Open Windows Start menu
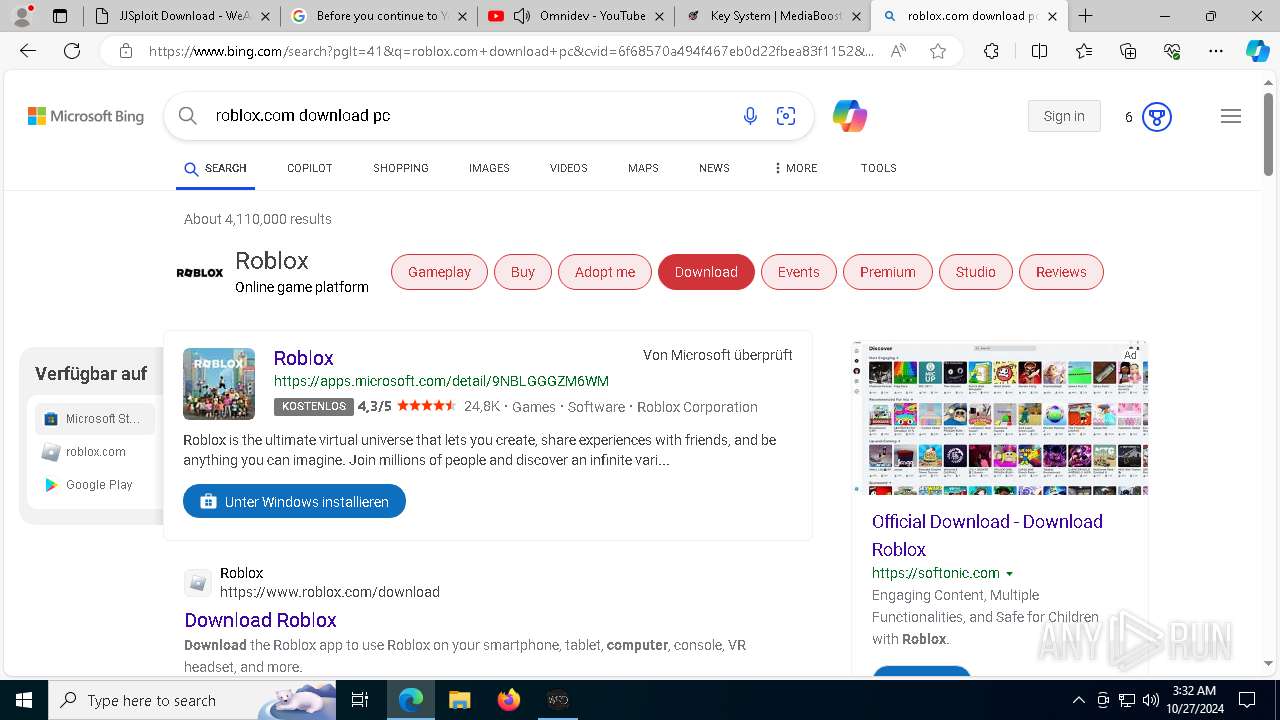 pyautogui.click(x=24, y=700)
